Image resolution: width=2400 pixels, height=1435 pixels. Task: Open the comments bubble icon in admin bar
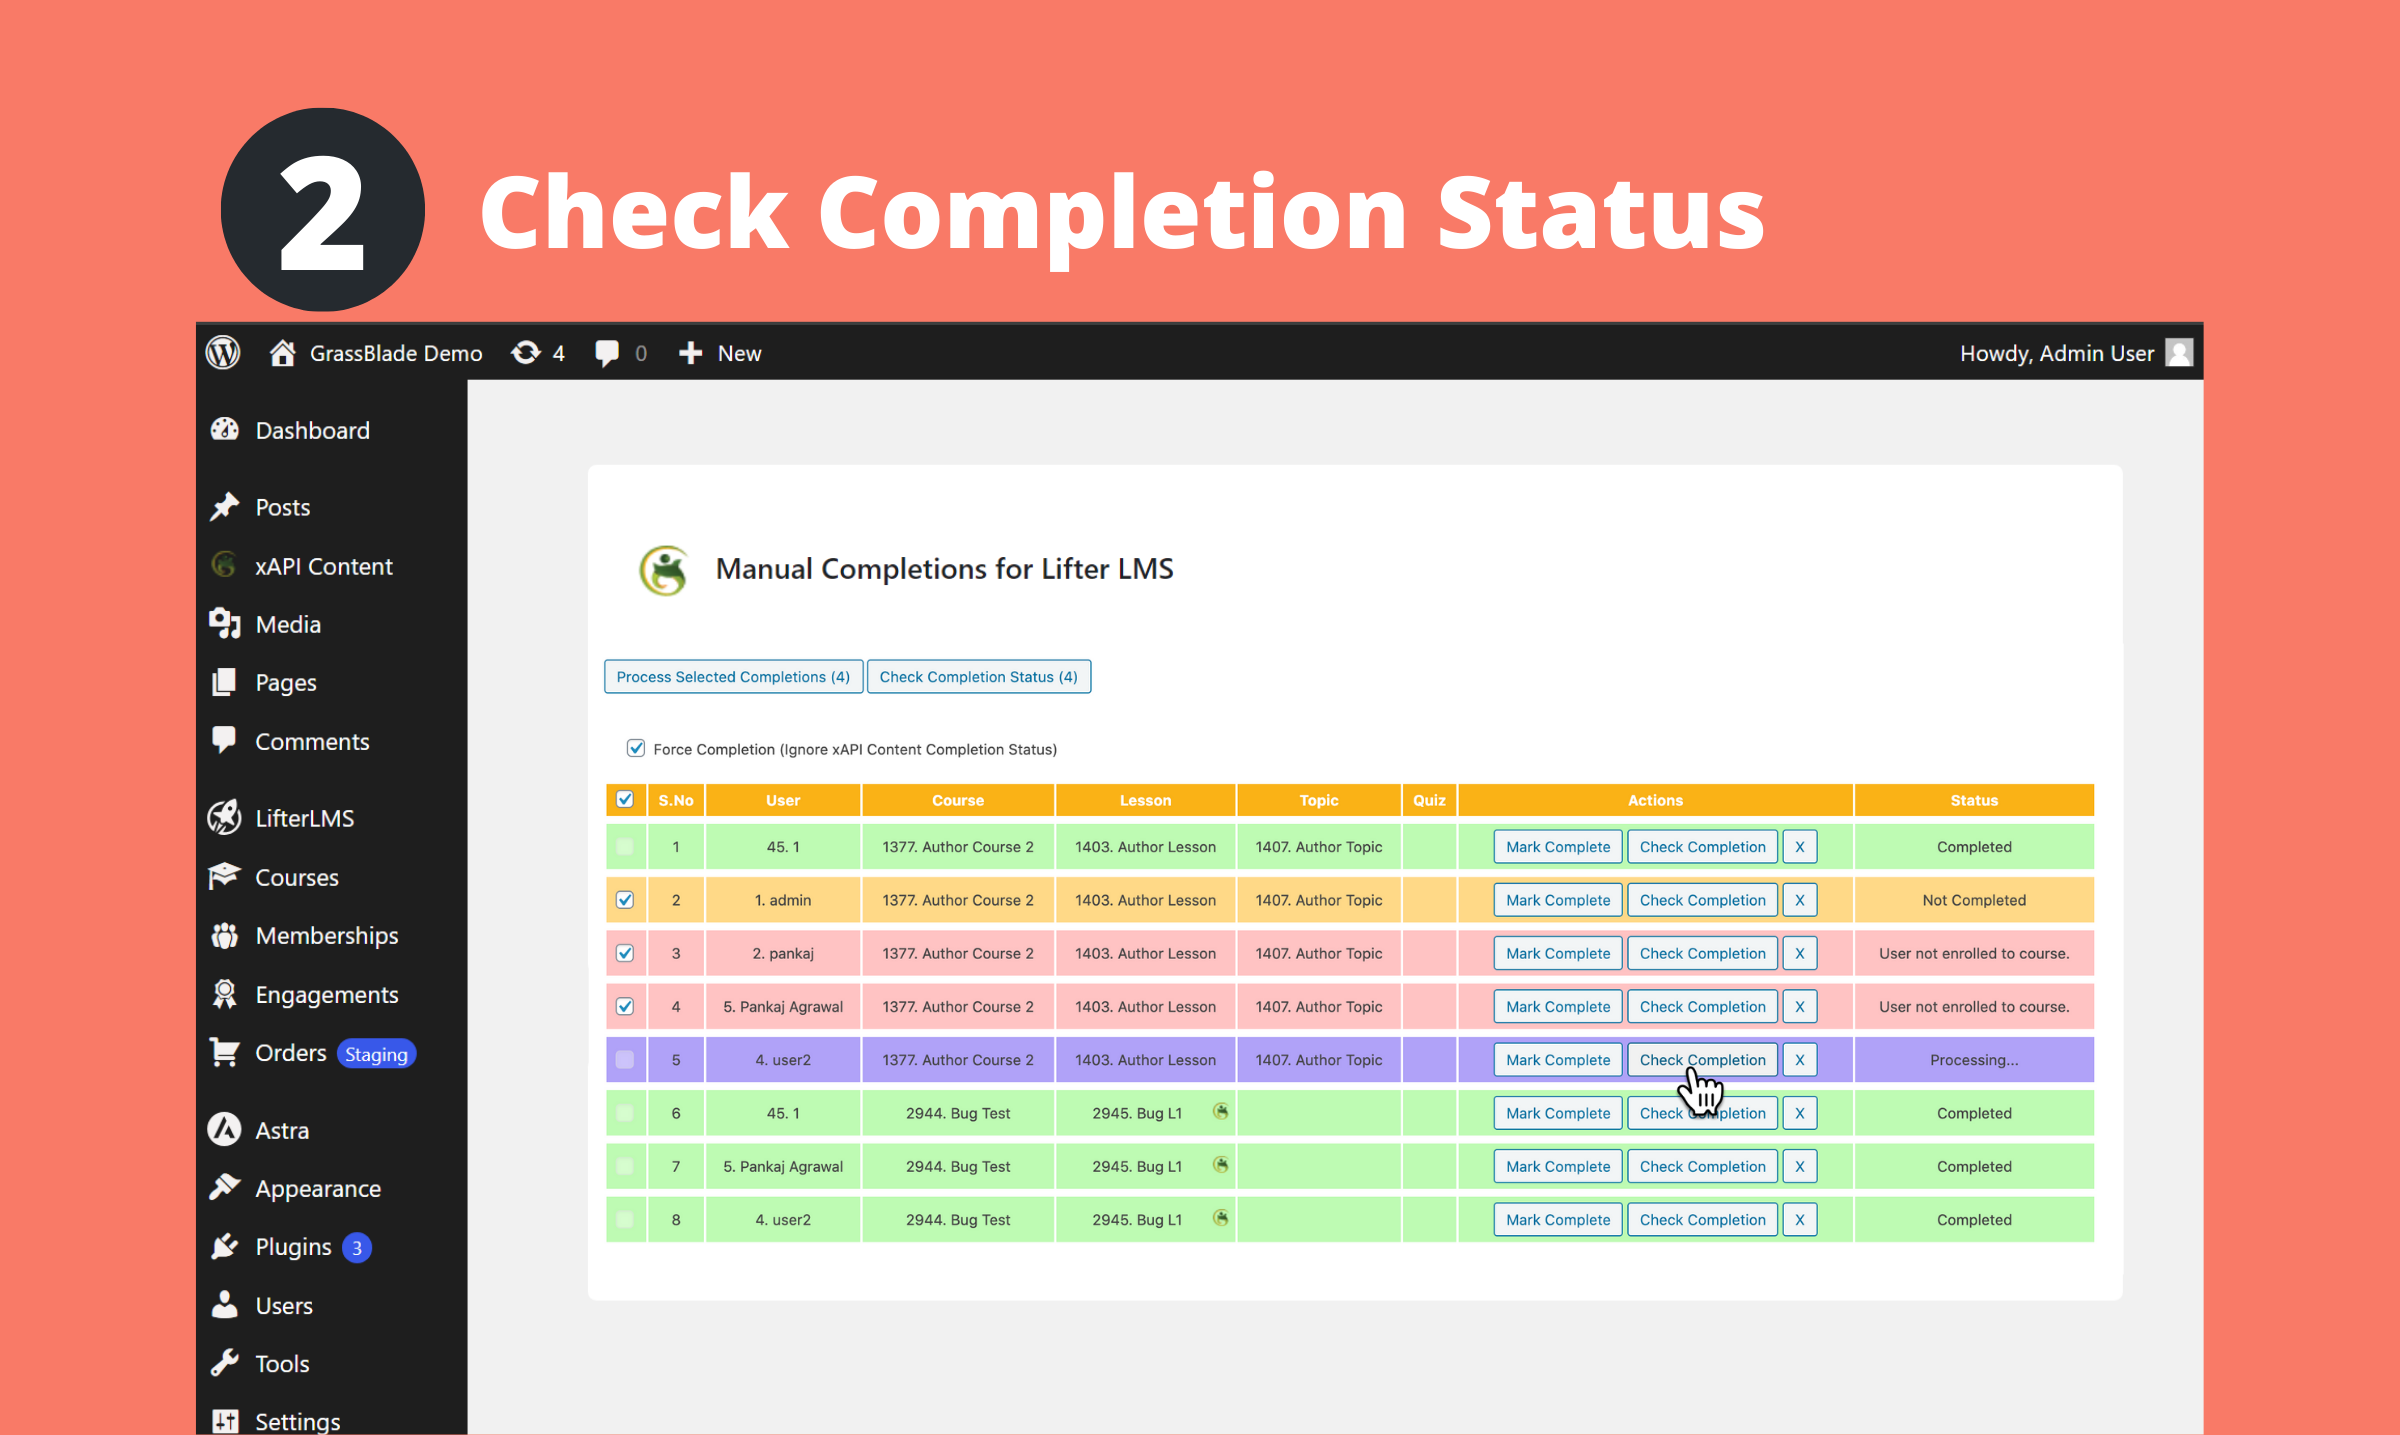[x=607, y=353]
